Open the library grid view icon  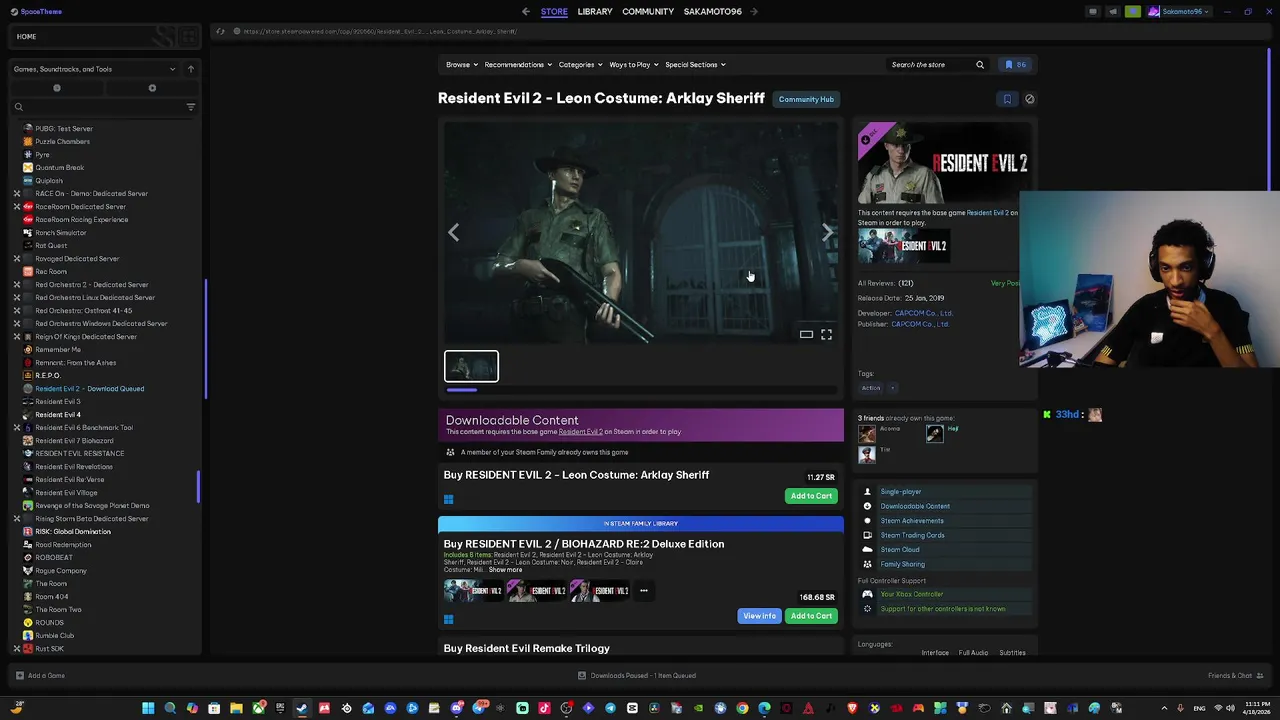click(190, 37)
